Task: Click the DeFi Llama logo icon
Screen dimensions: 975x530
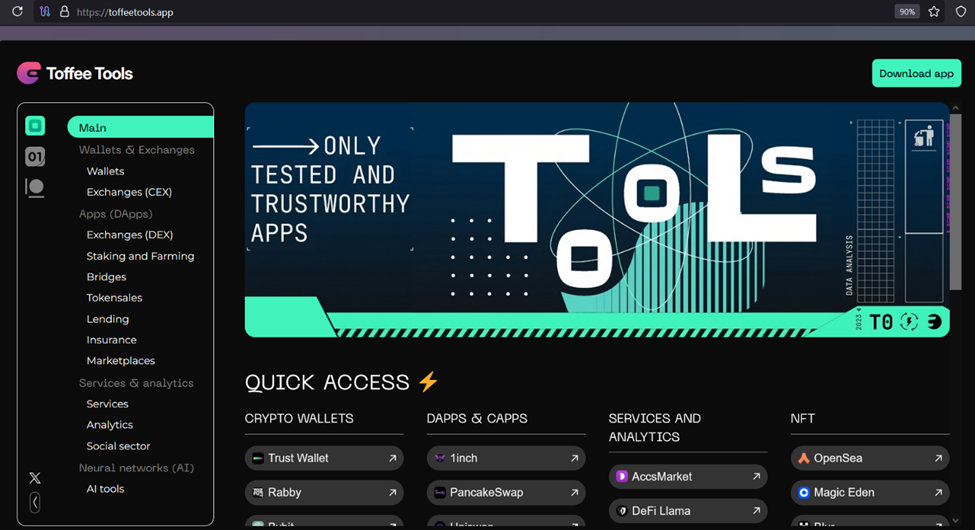Action: point(622,511)
